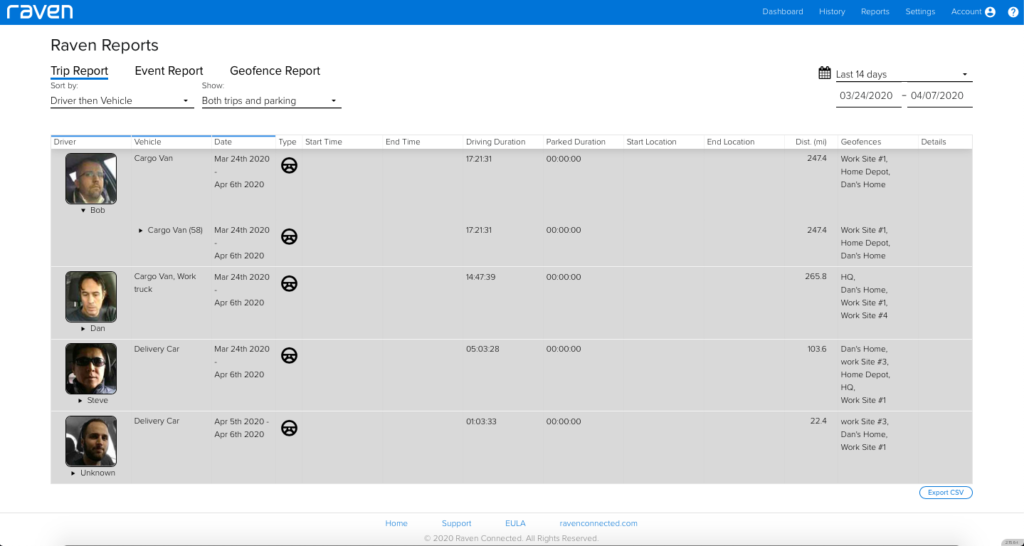Open Reports in top navigation
Screen dimensions: 1024x546
pos(875,12)
